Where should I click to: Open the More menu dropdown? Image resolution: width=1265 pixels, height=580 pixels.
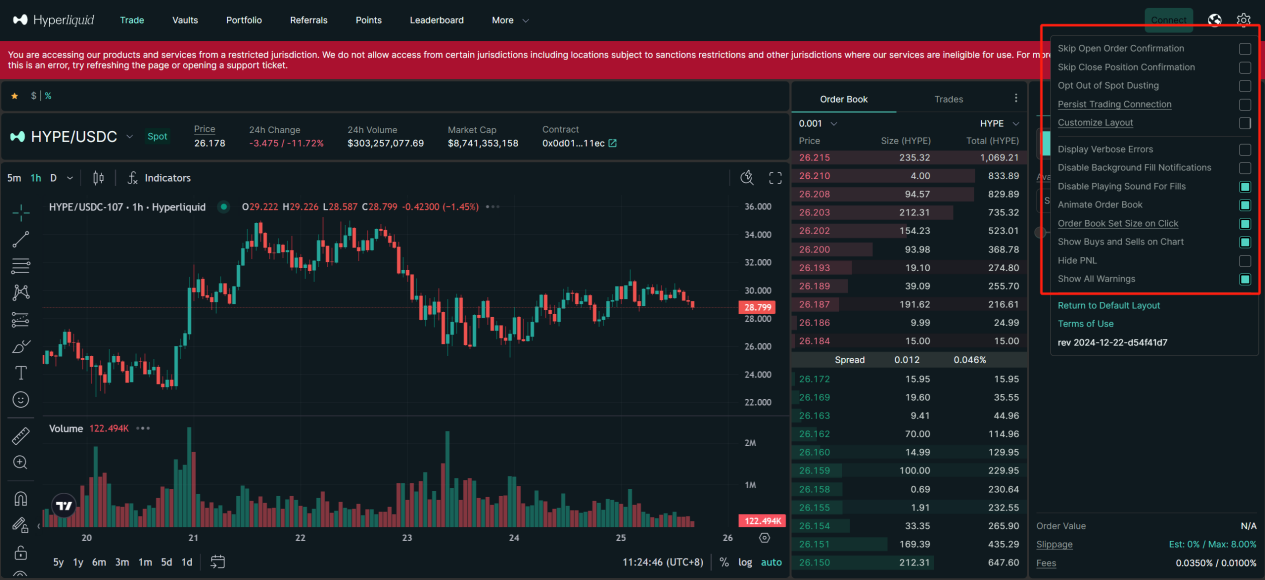(x=510, y=20)
